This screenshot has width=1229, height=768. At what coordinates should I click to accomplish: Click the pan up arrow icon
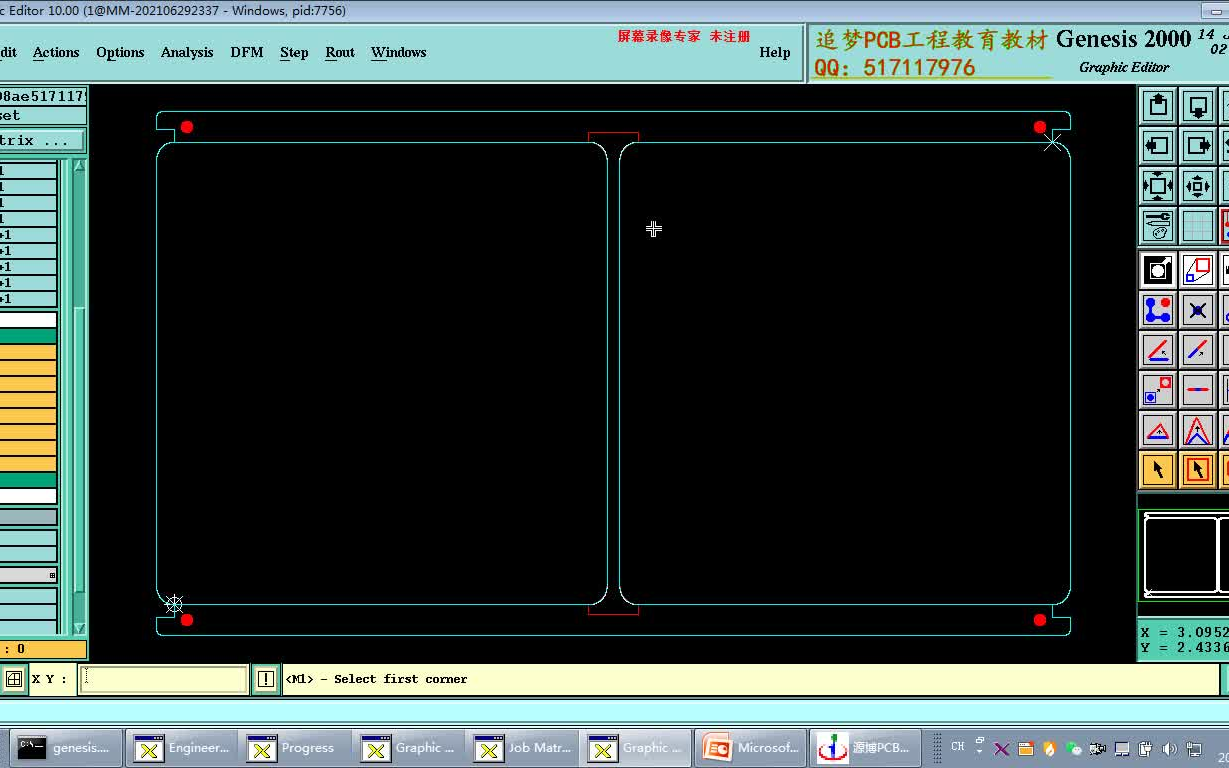point(1157,106)
